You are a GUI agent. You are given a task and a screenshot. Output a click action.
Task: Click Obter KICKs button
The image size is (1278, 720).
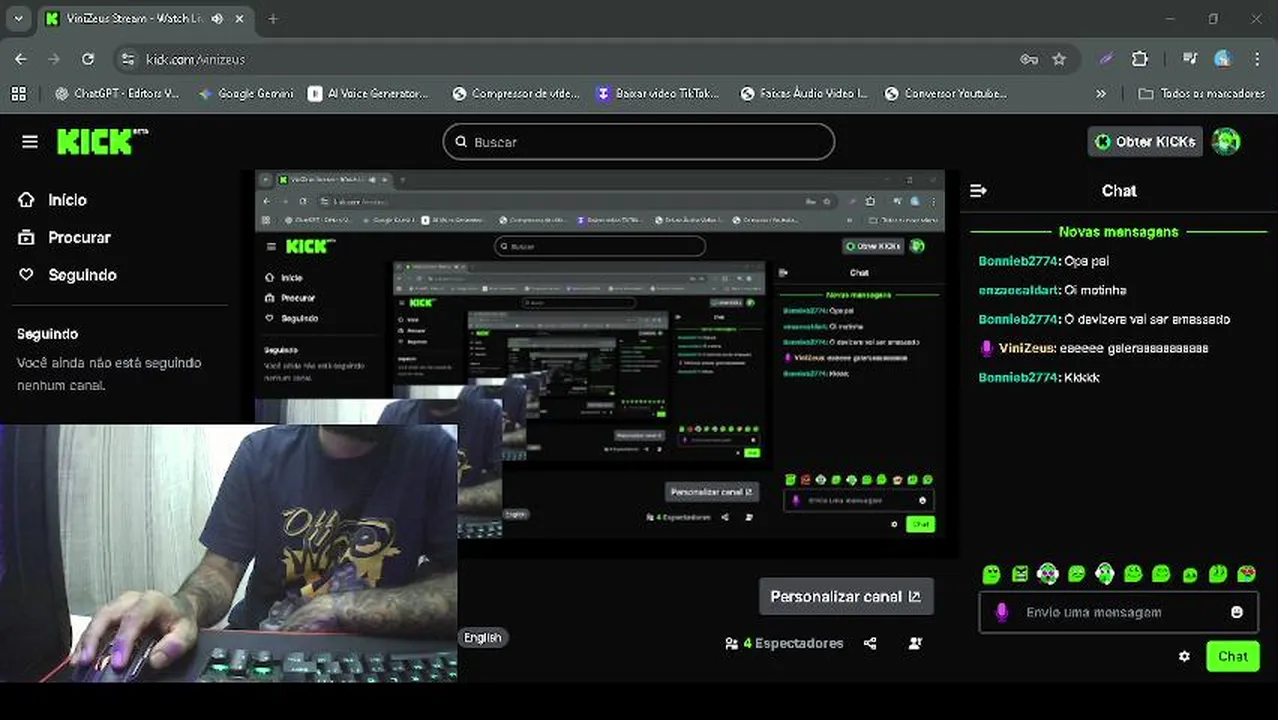coord(1145,141)
